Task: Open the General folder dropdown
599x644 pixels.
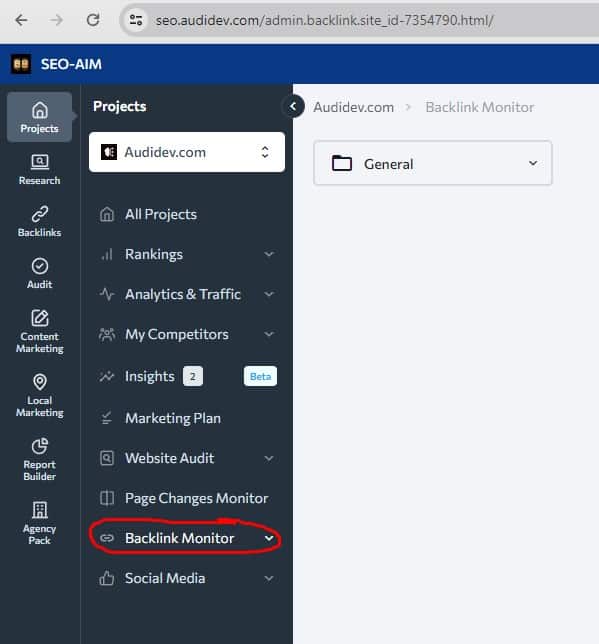Action: click(x=433, y=163)
